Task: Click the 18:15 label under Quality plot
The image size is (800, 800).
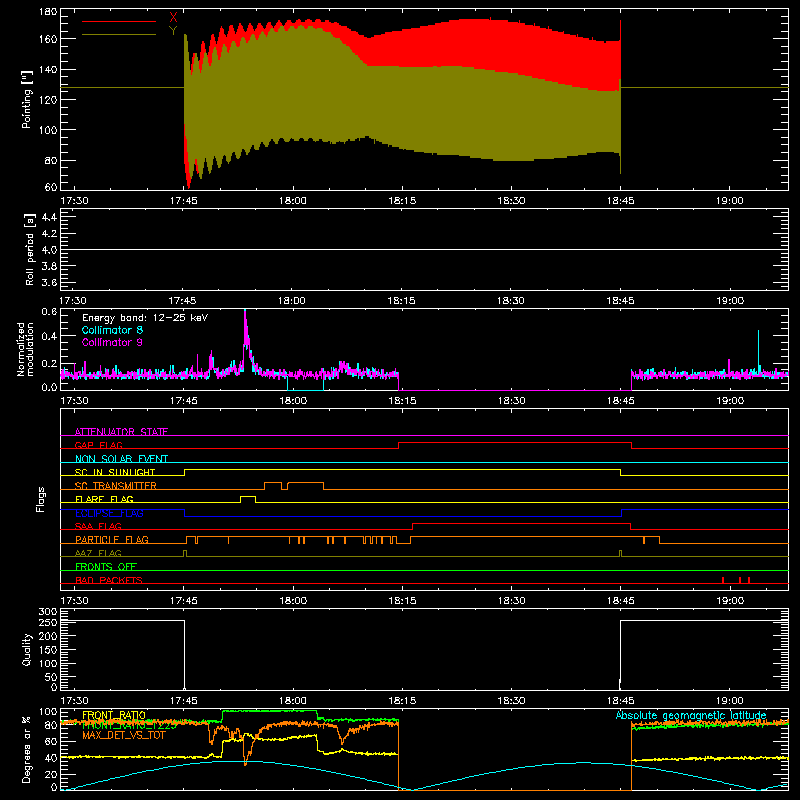Action: click(402, 701)
